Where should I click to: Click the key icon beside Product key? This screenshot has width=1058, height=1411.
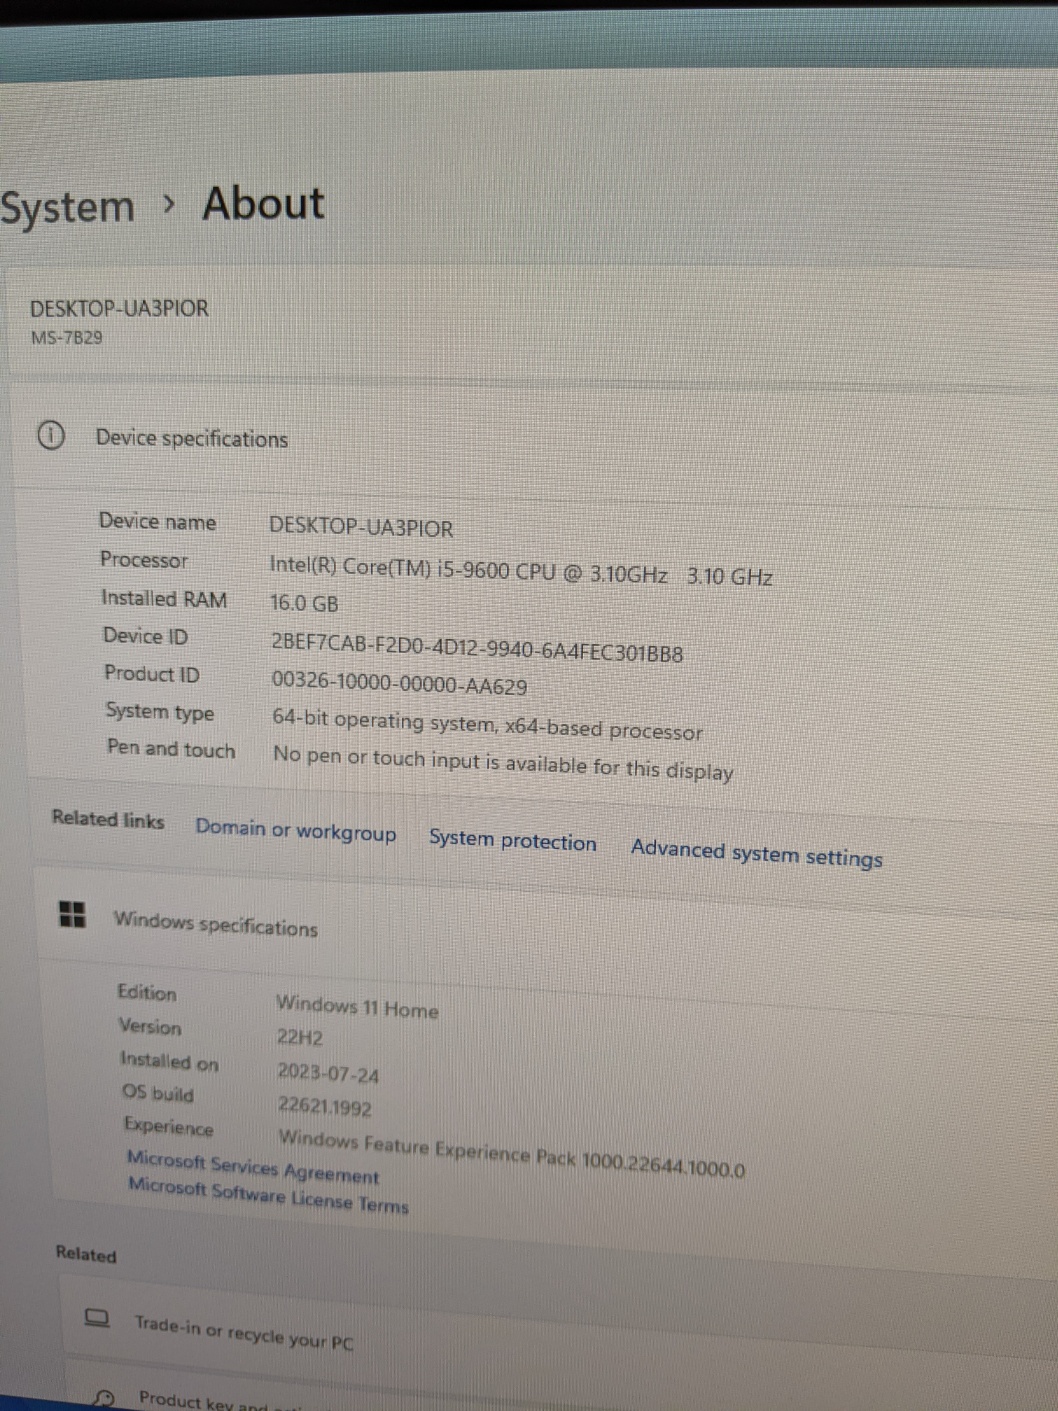[103, 1397]
